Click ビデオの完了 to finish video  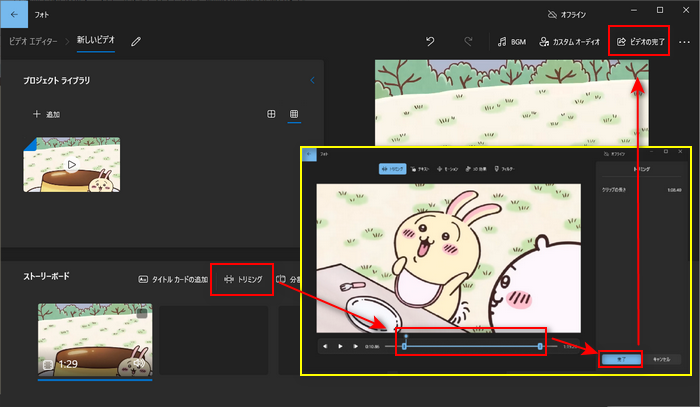[640, 42]
